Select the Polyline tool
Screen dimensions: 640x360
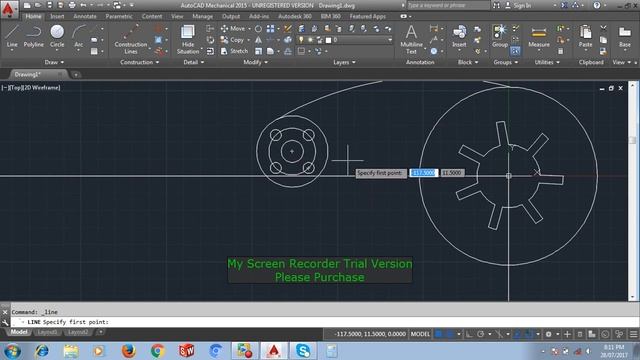click(x=33, y=36)
